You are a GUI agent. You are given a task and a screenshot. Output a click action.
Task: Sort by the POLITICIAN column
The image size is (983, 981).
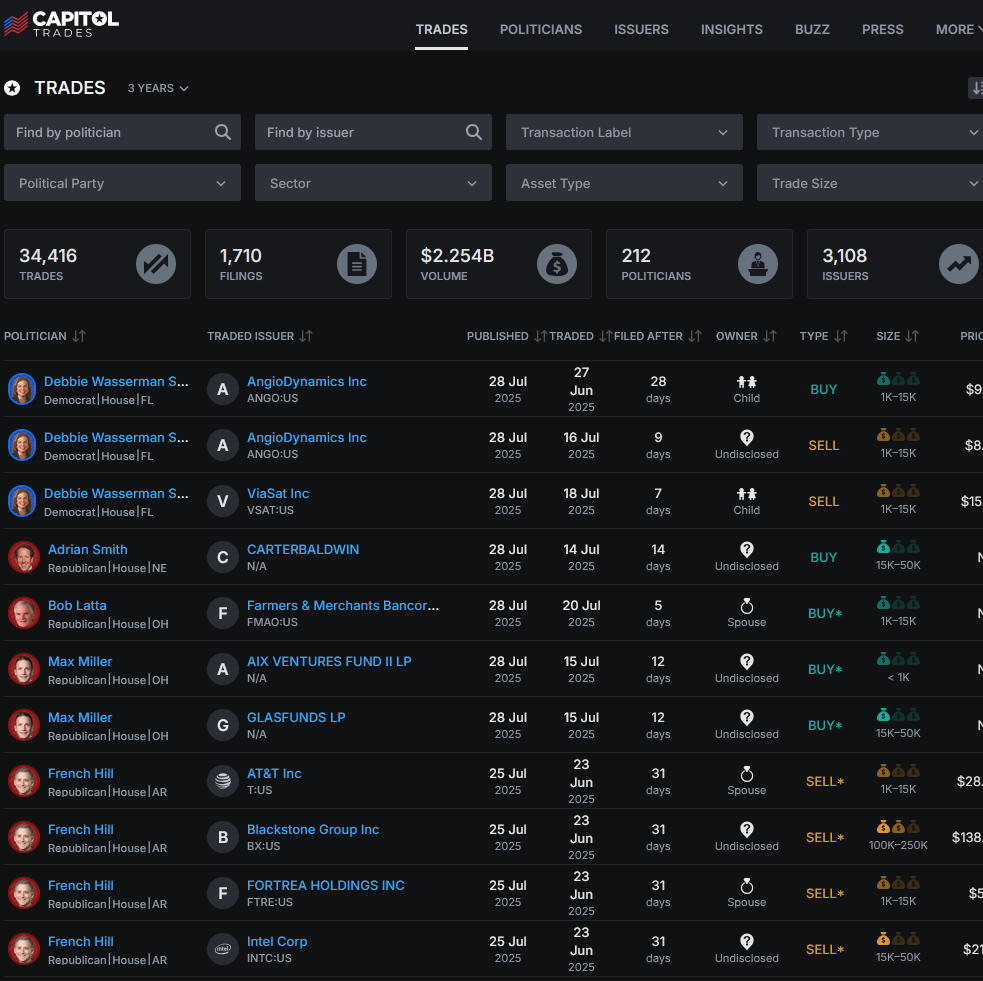[45, 337]
